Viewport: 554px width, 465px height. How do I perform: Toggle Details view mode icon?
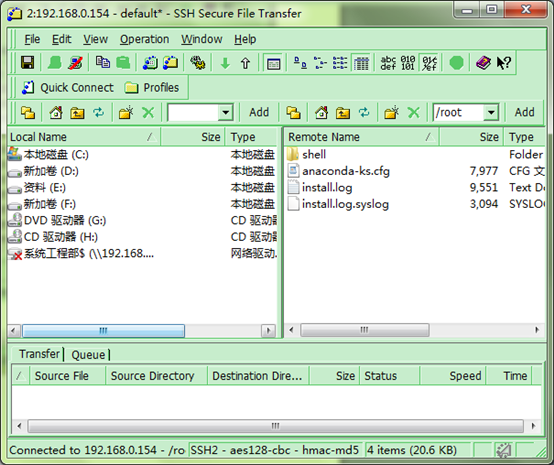click(361, 64)
